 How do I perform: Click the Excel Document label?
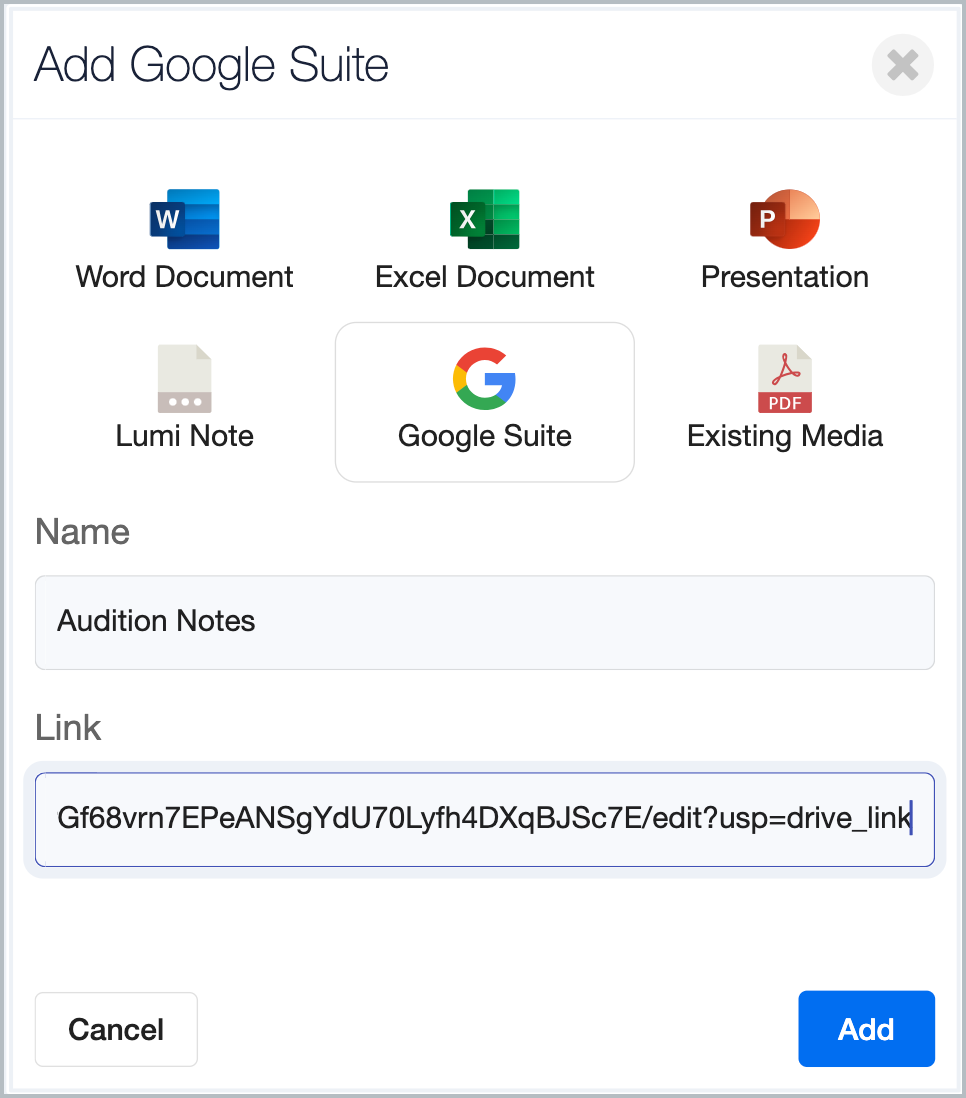[x=485, y=277]
